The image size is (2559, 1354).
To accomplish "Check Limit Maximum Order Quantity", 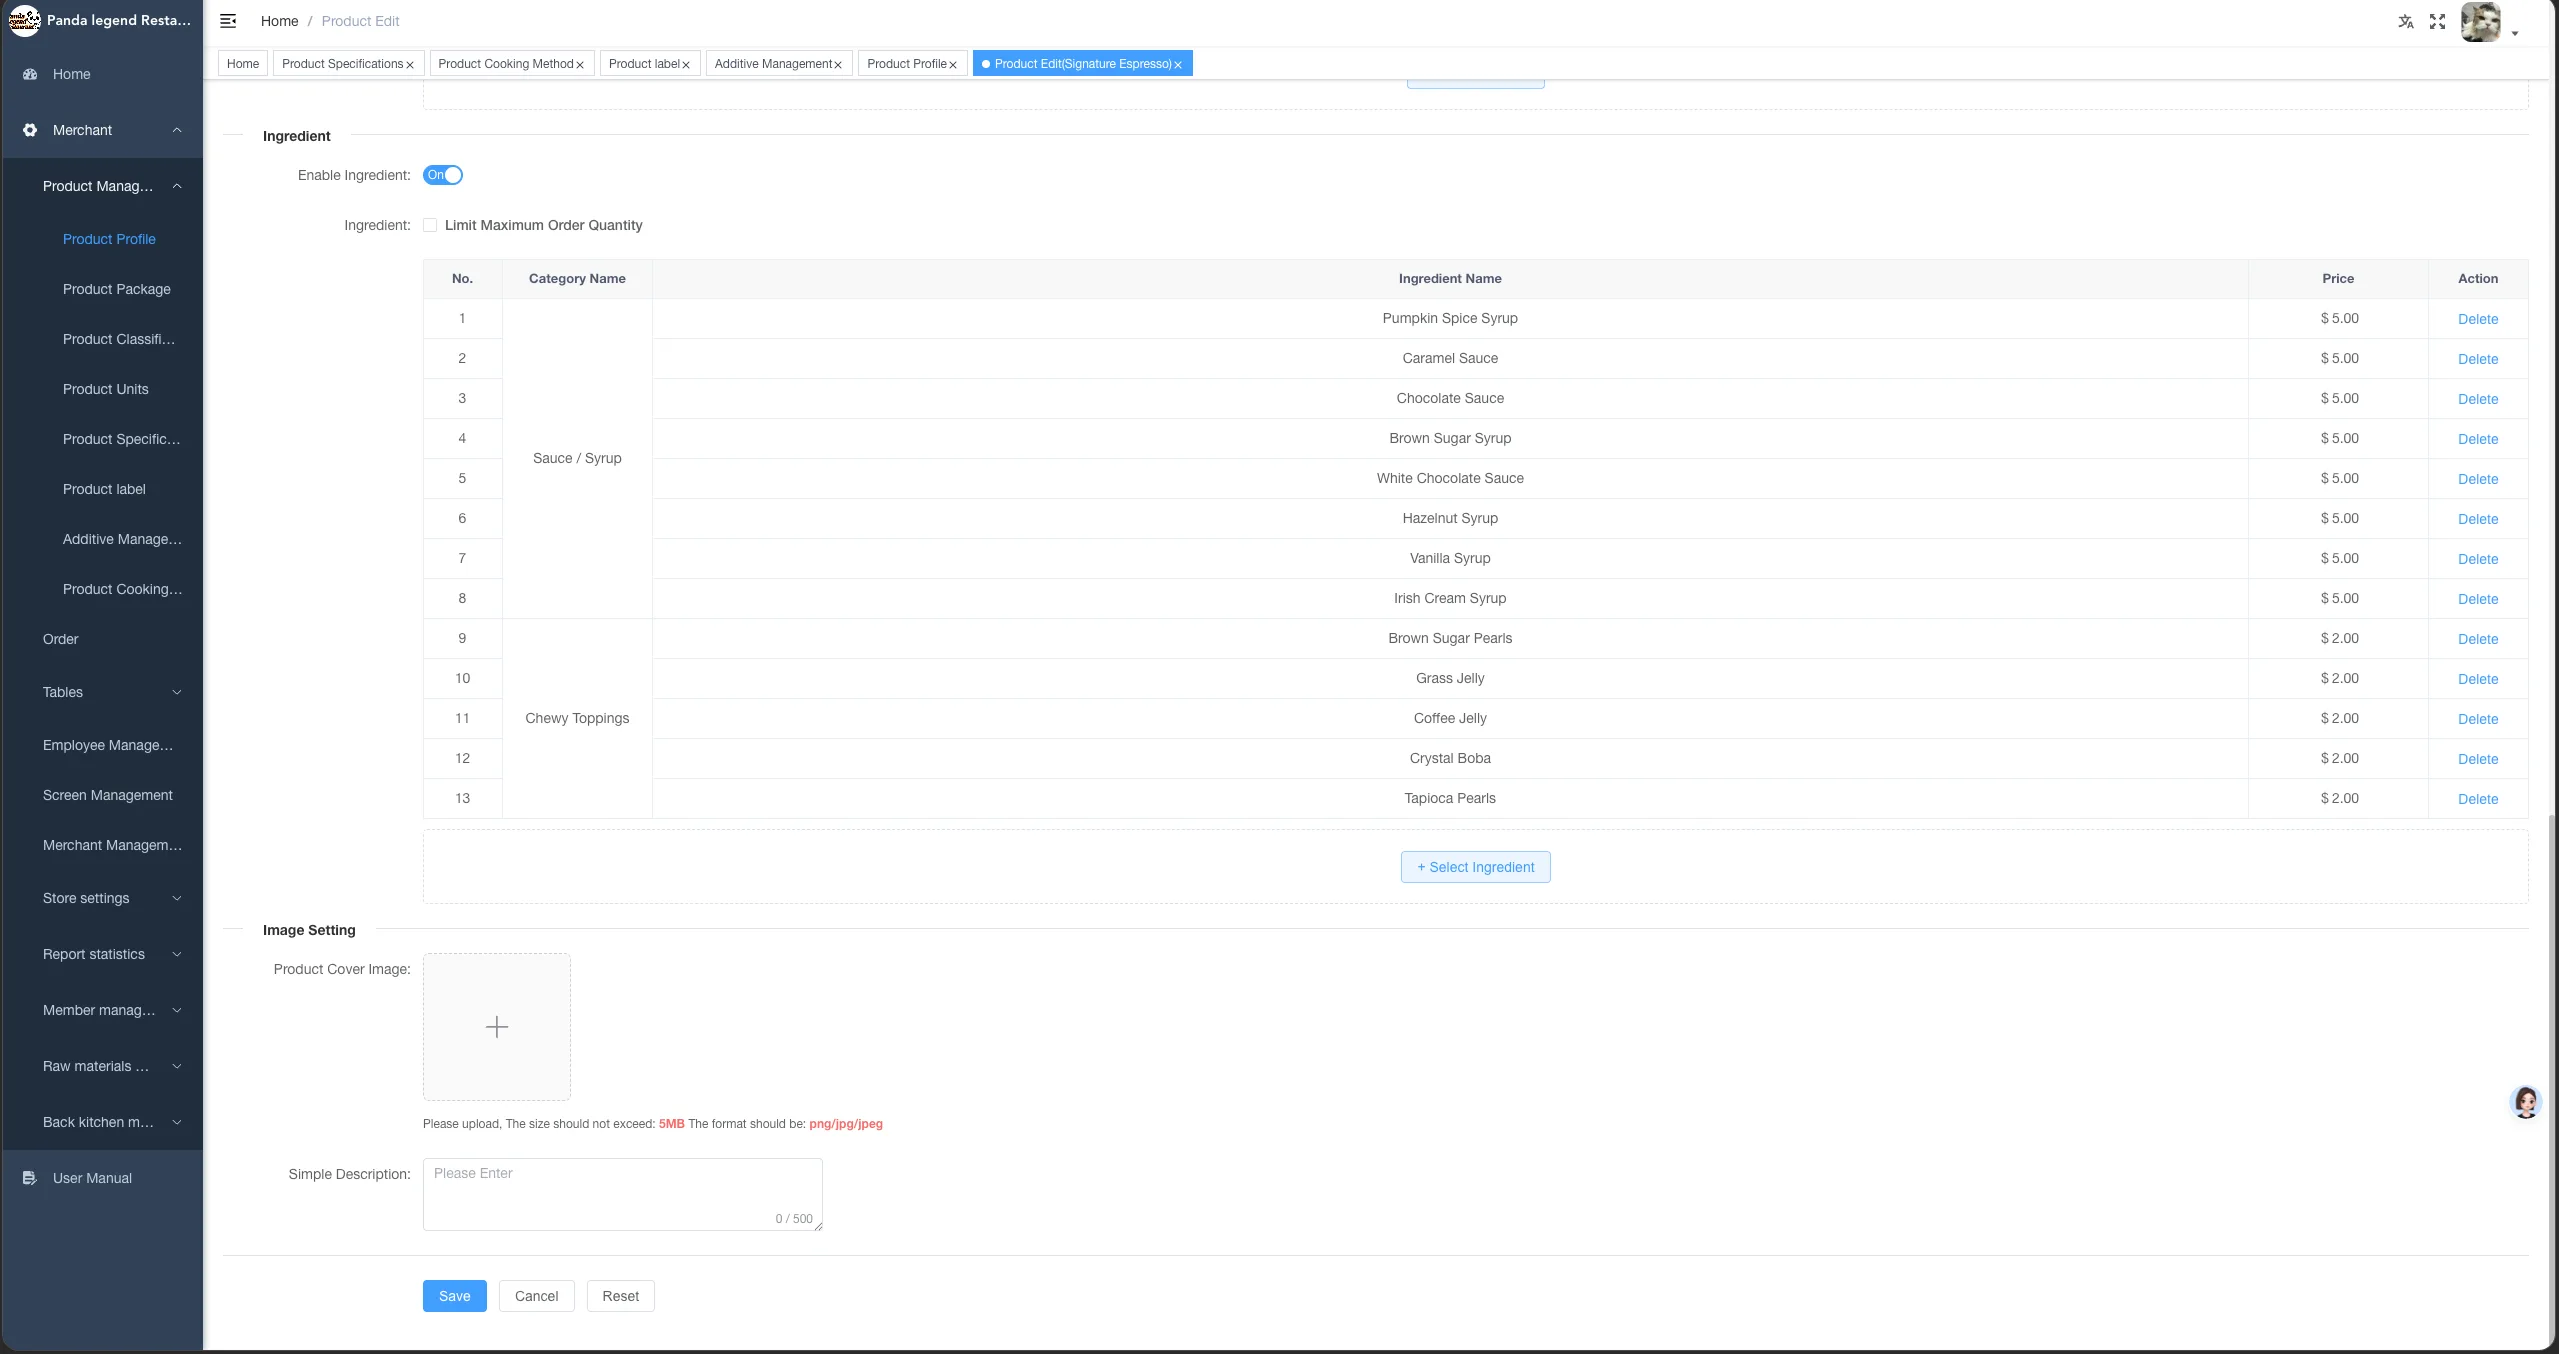I will click(430, 225).
